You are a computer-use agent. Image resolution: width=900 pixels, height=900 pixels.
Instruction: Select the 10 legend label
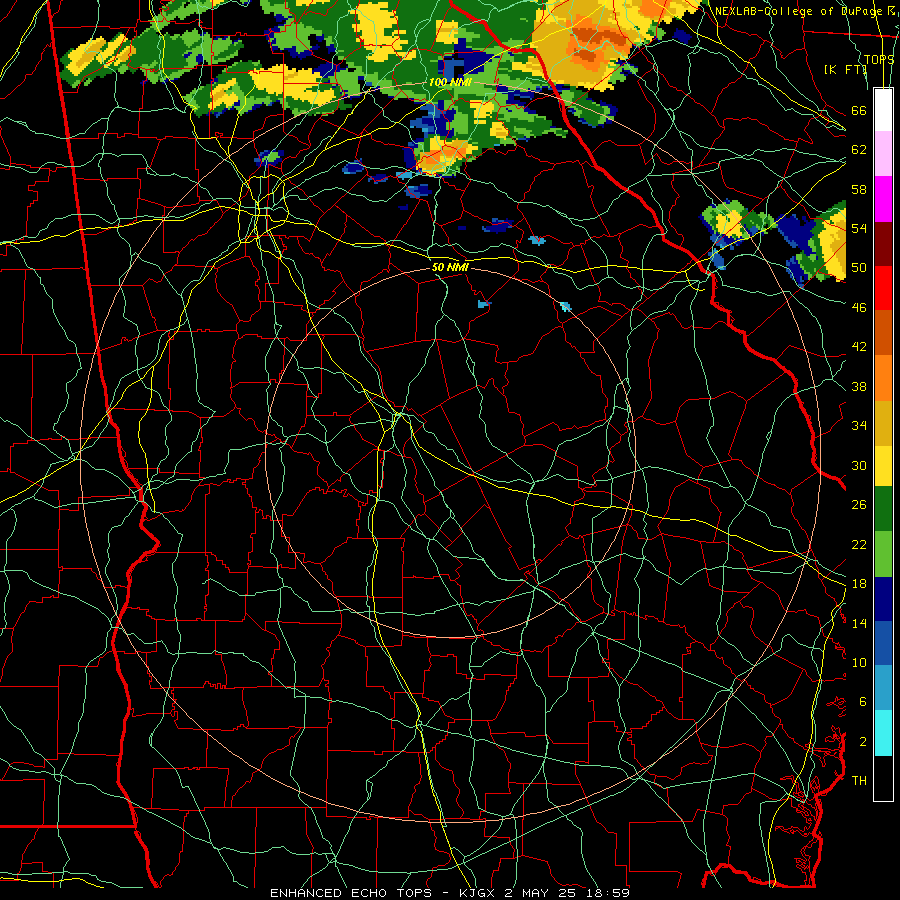point(859,662)
